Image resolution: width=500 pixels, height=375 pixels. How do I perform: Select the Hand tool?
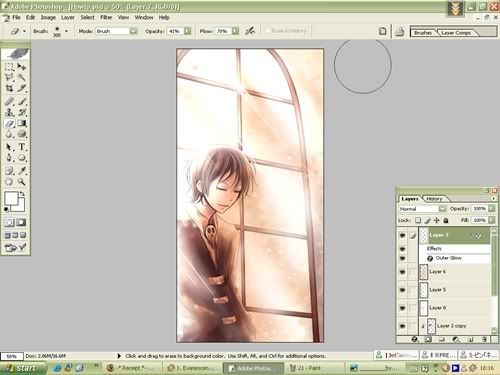point(9,182)
